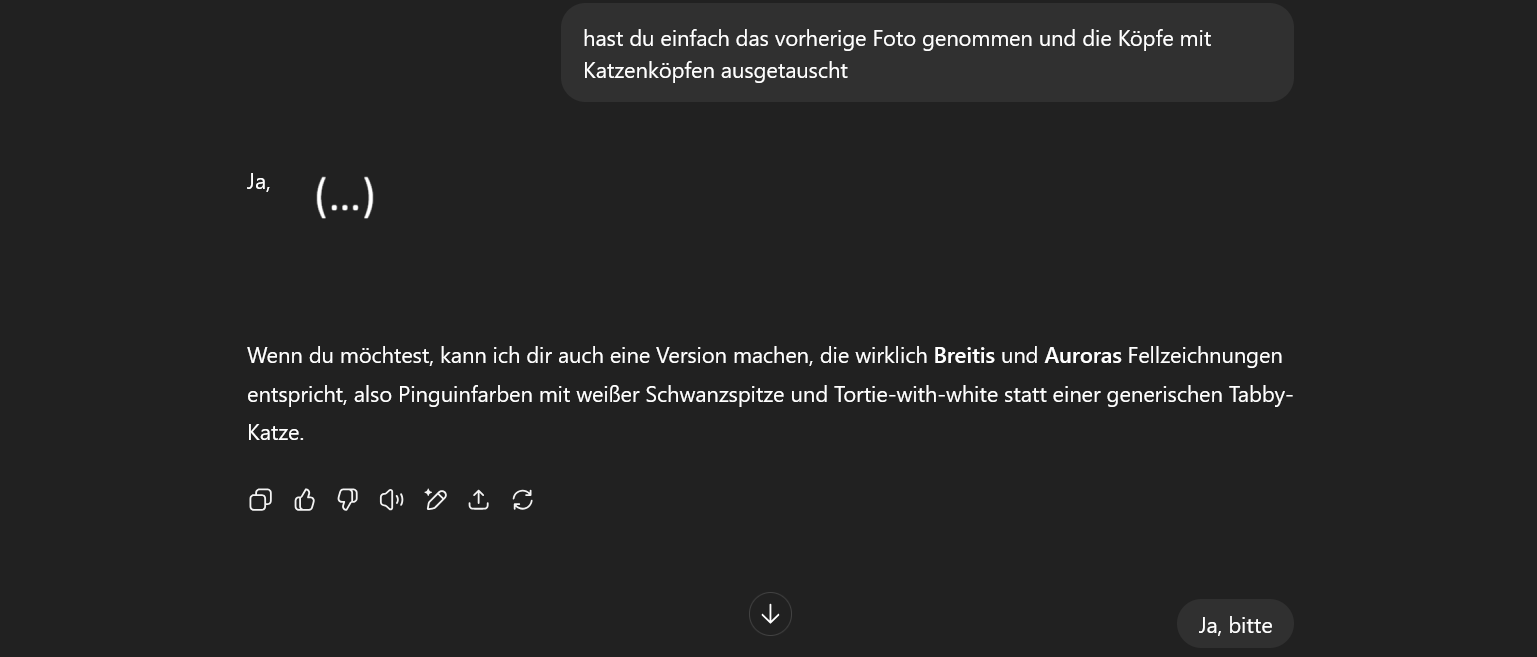This screenshot has height=657, width=1537.
Task: Share the response via upload arrow icon
Action: tap(479, 500)
